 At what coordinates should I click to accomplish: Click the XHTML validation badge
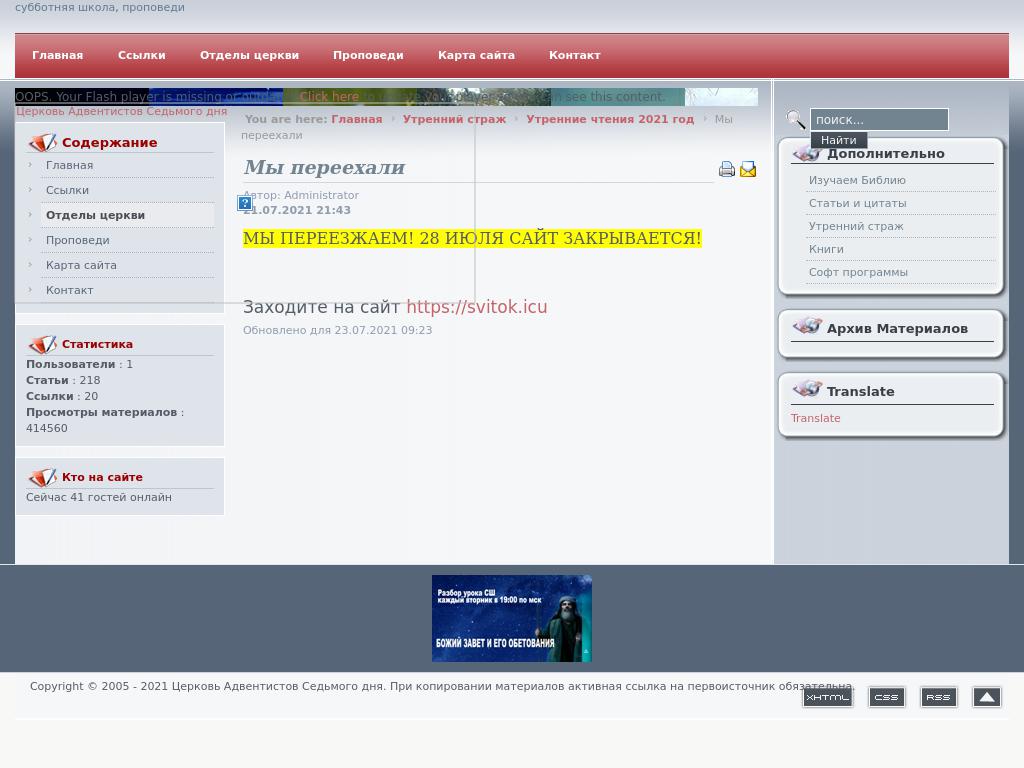click(x=827, y=697)
